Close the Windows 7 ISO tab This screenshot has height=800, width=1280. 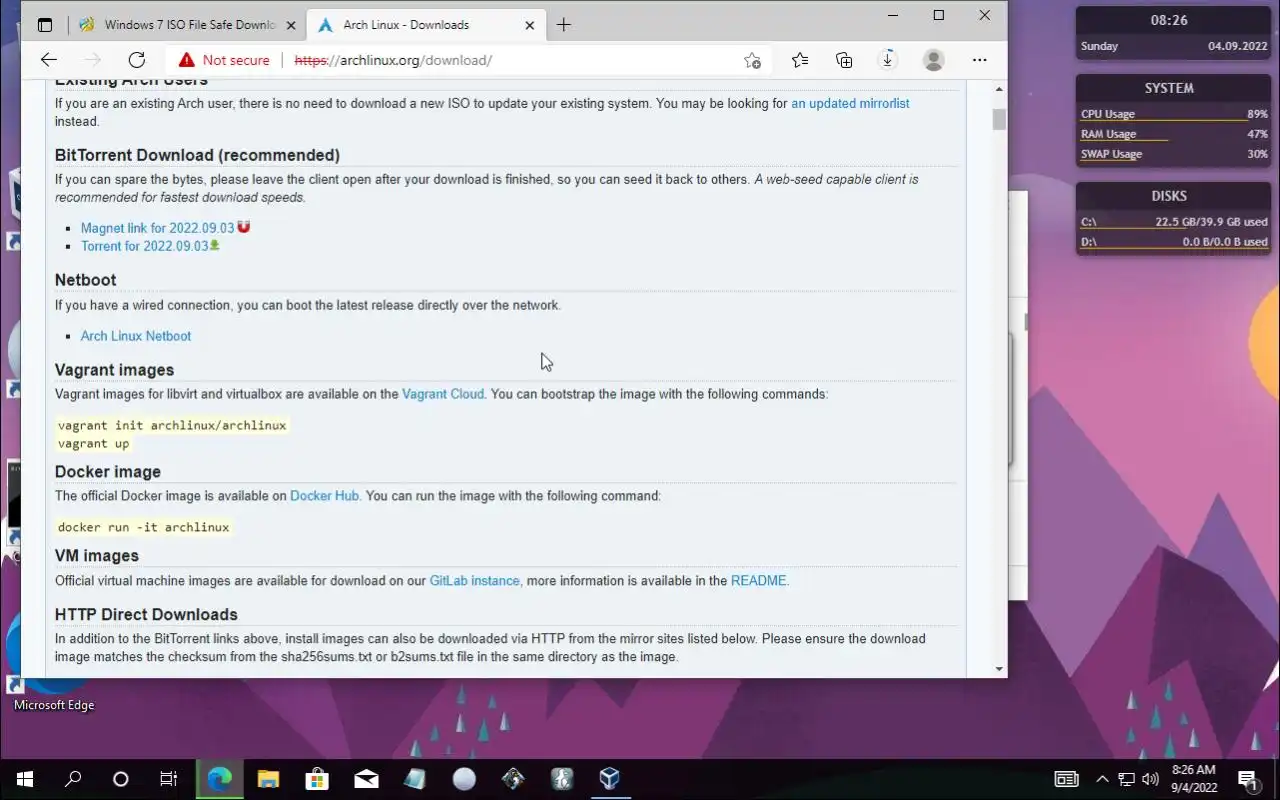[x=290, y=25]
